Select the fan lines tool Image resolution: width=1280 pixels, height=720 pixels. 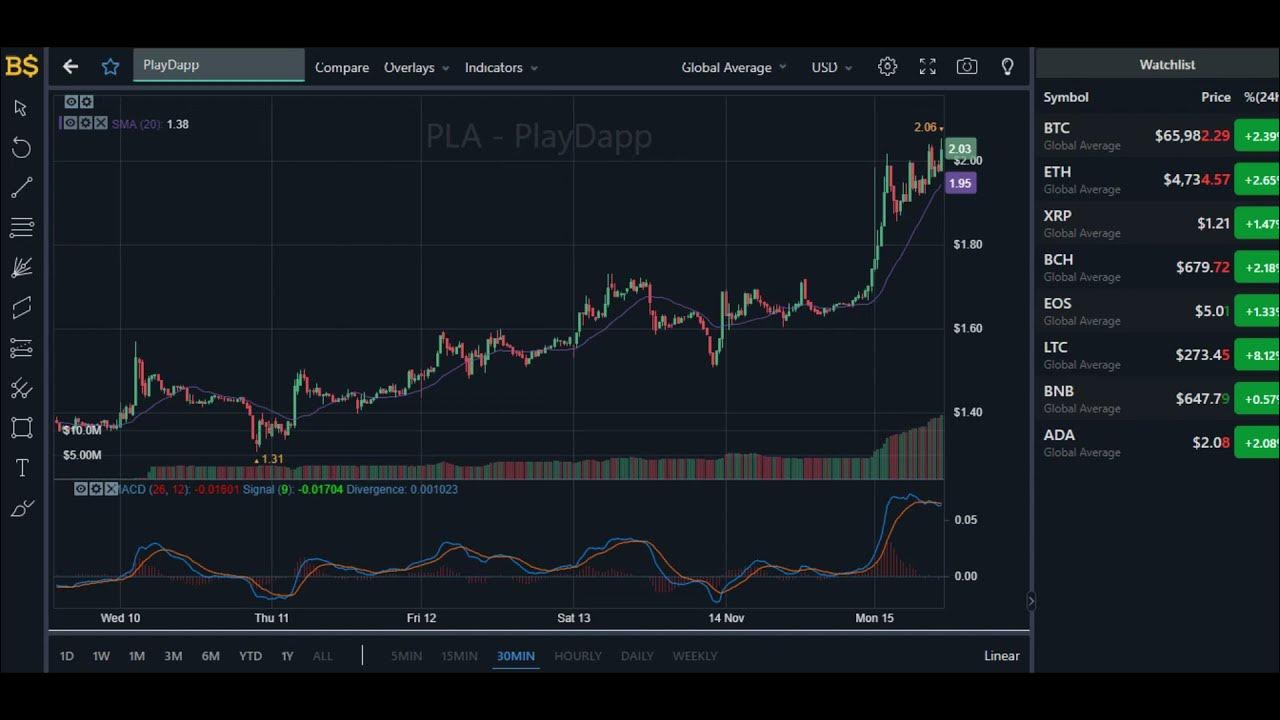coord(21,268)
